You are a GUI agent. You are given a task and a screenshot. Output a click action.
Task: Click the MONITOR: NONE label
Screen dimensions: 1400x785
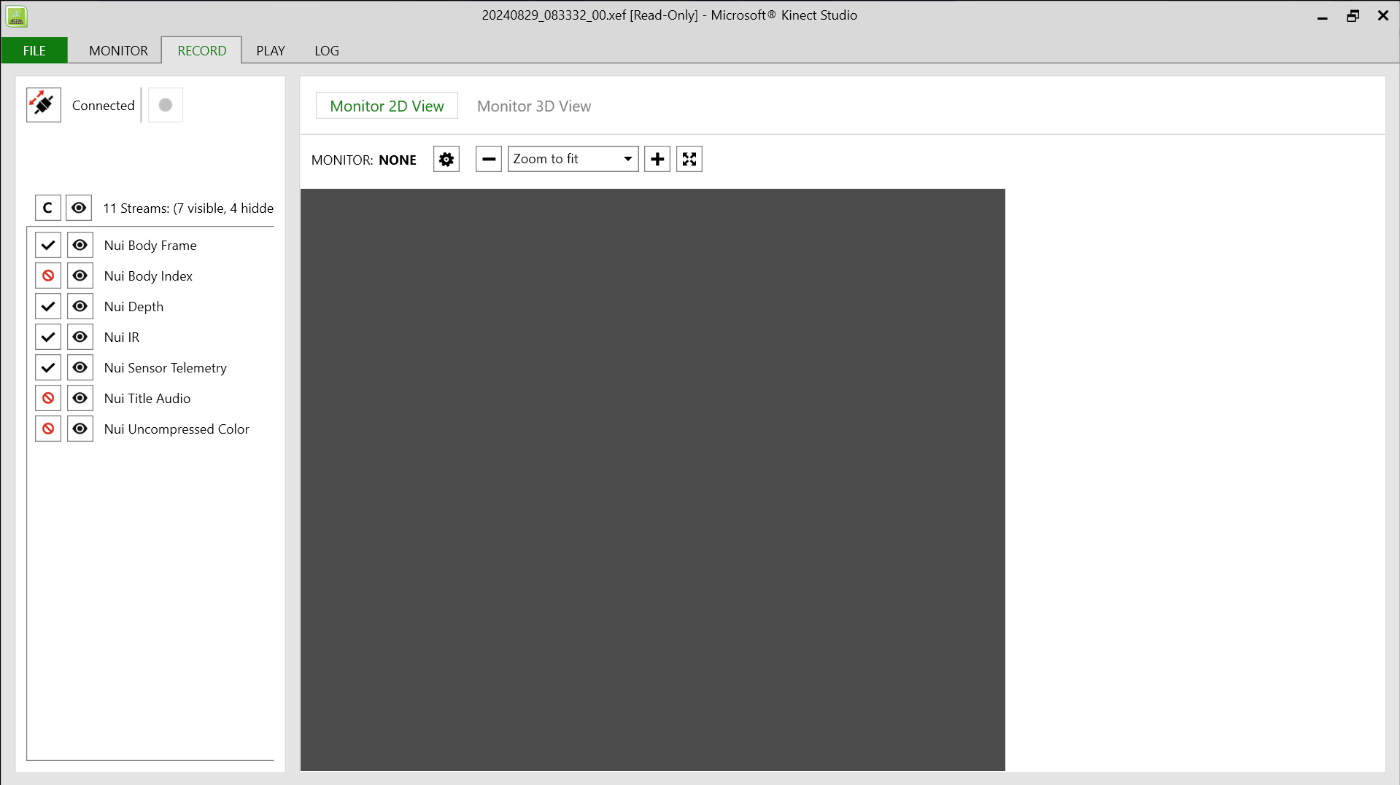click(x=364, y=160)
